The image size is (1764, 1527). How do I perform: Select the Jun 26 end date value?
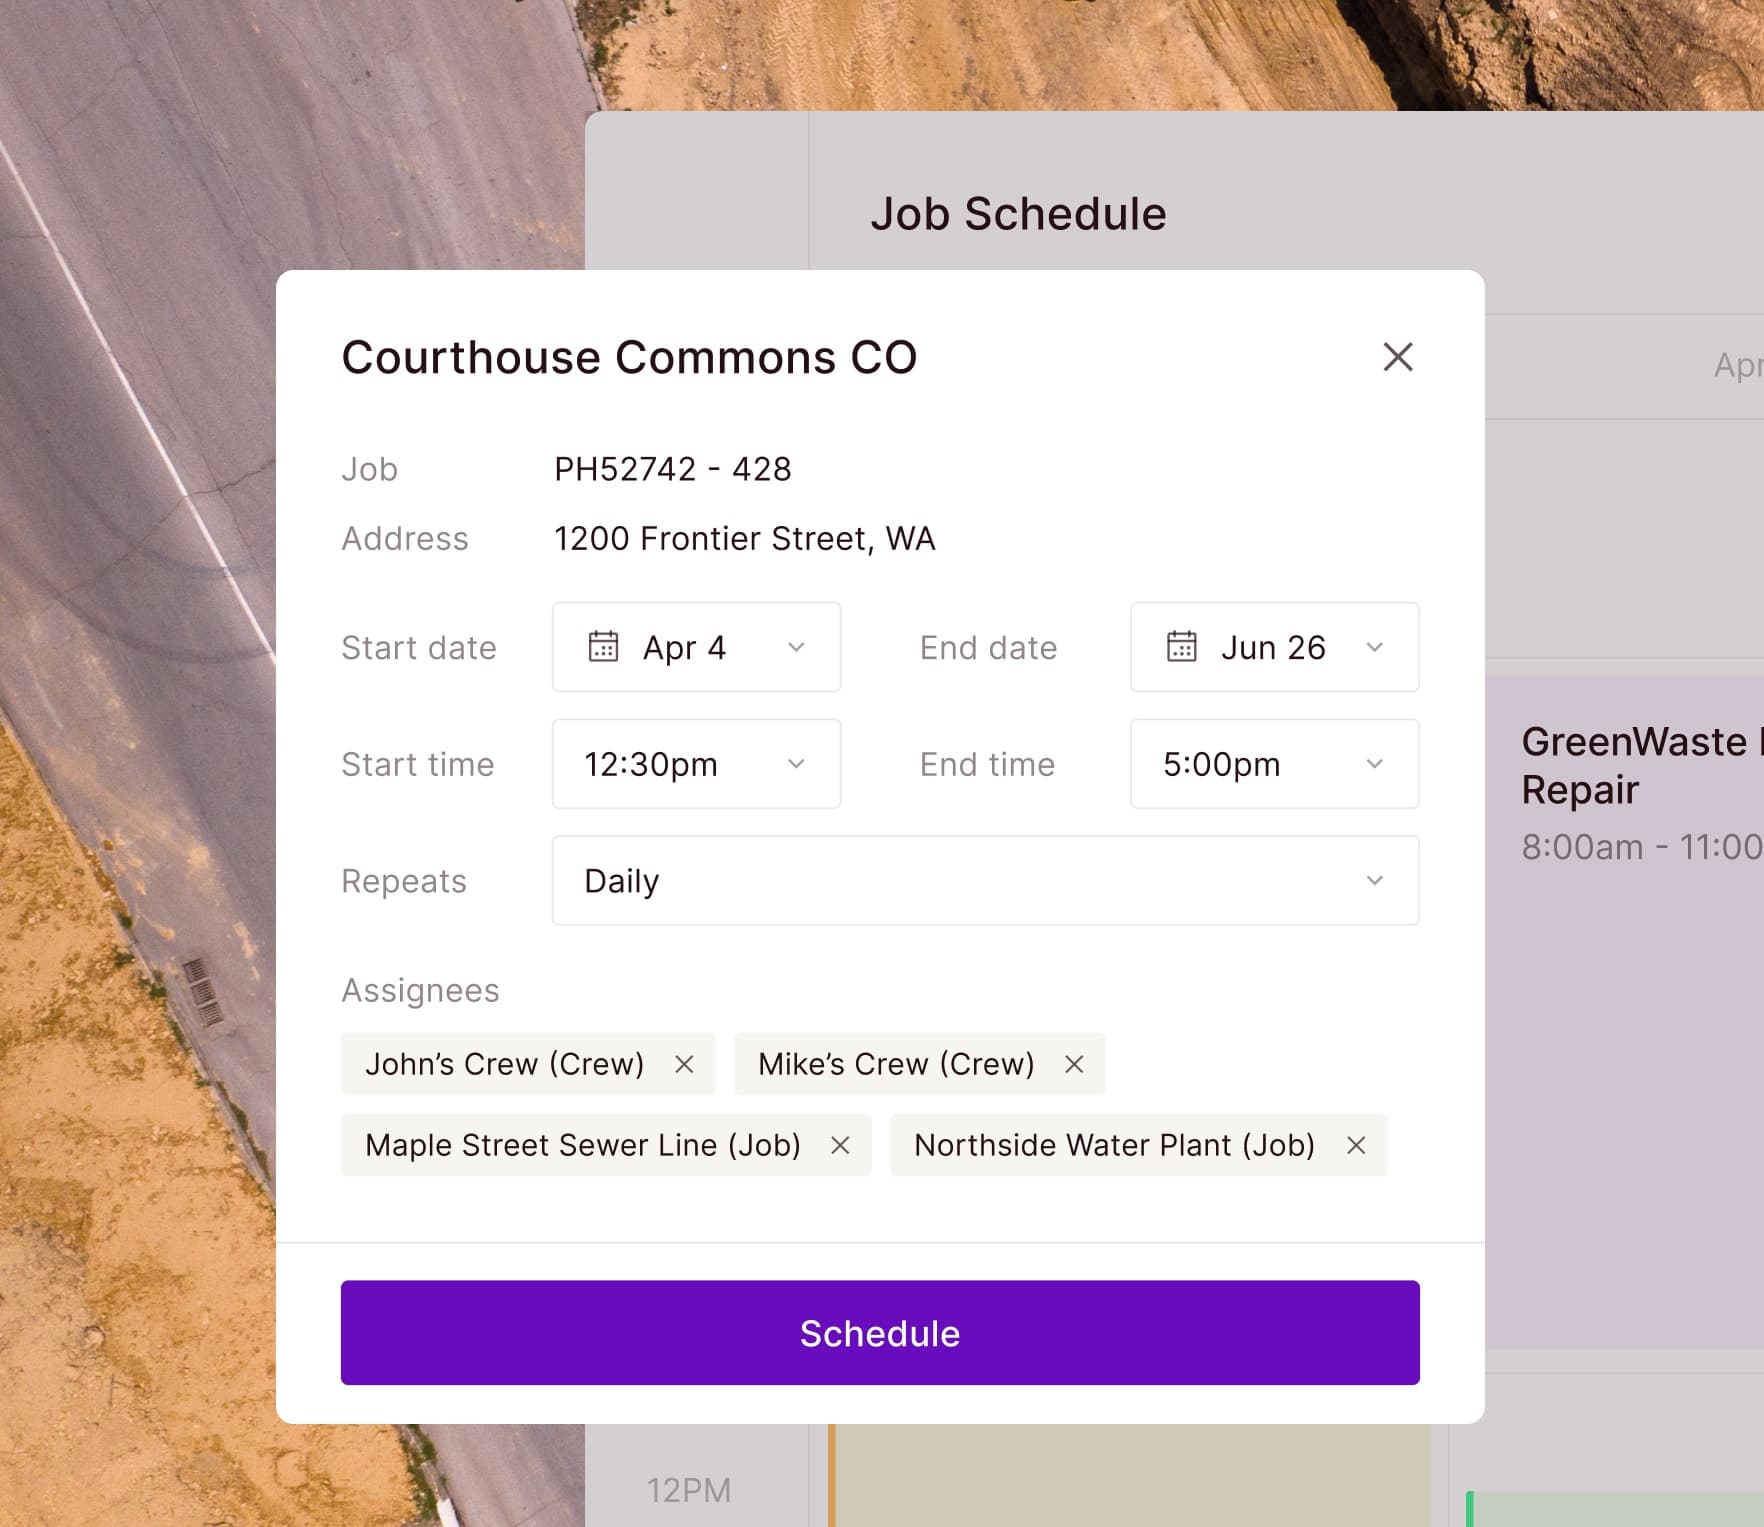[1273, 648]
